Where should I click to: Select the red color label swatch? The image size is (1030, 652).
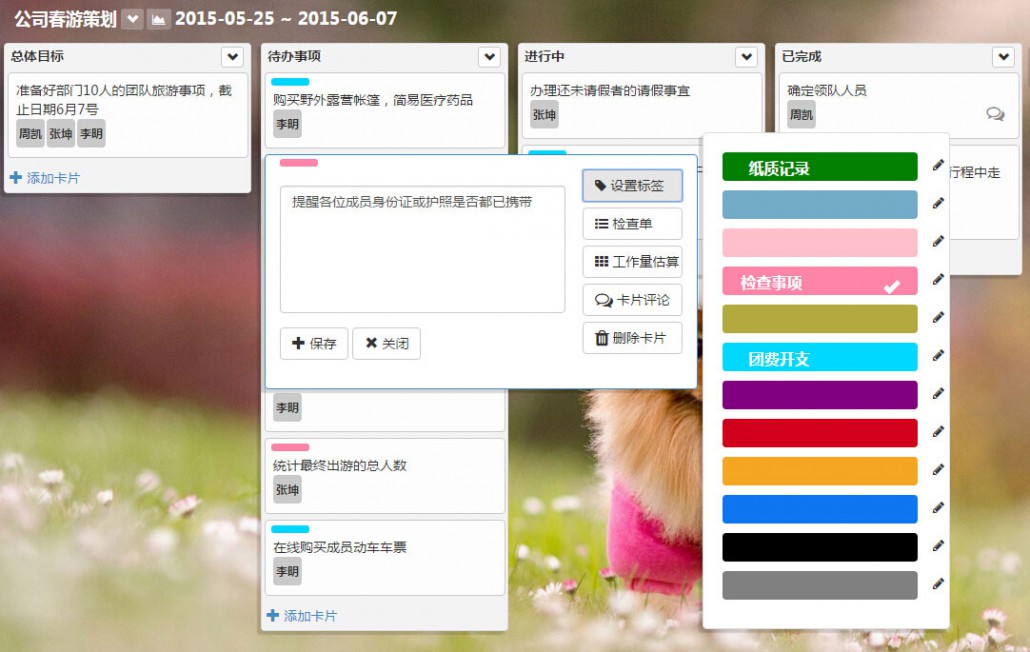click(x=819, y=433)
